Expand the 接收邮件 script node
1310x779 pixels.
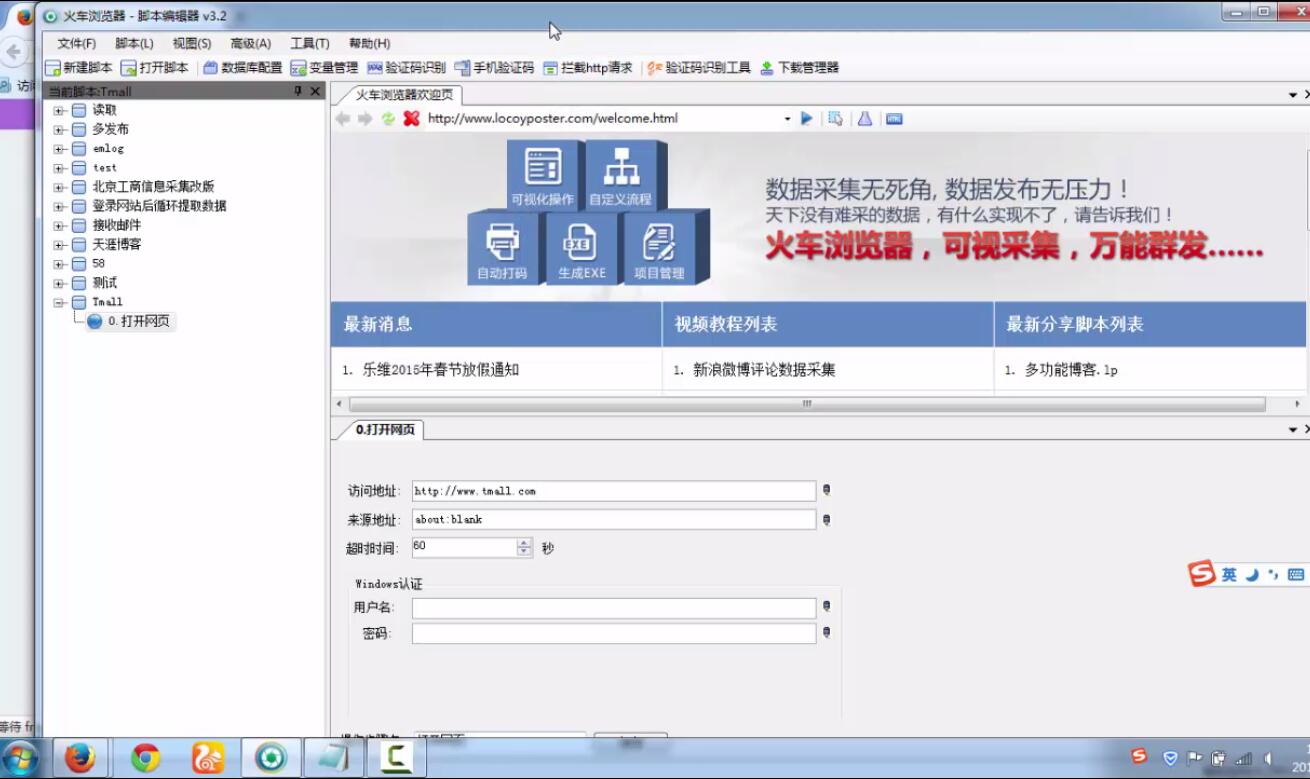click(x=59, y=226)
